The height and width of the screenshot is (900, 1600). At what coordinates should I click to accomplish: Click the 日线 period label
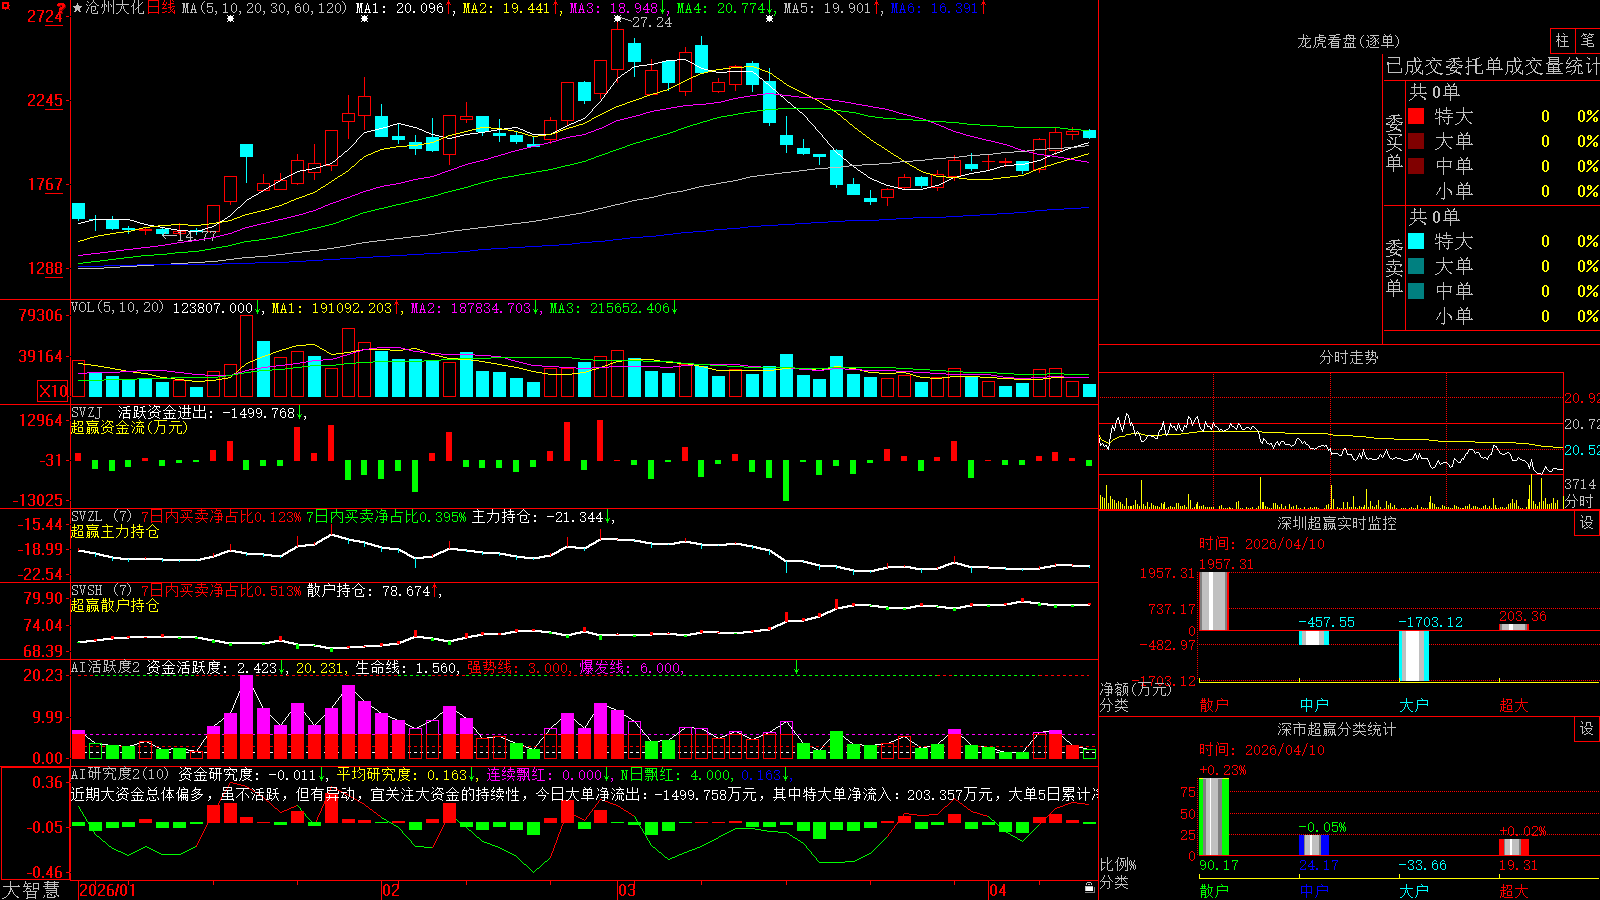point(161,8)
